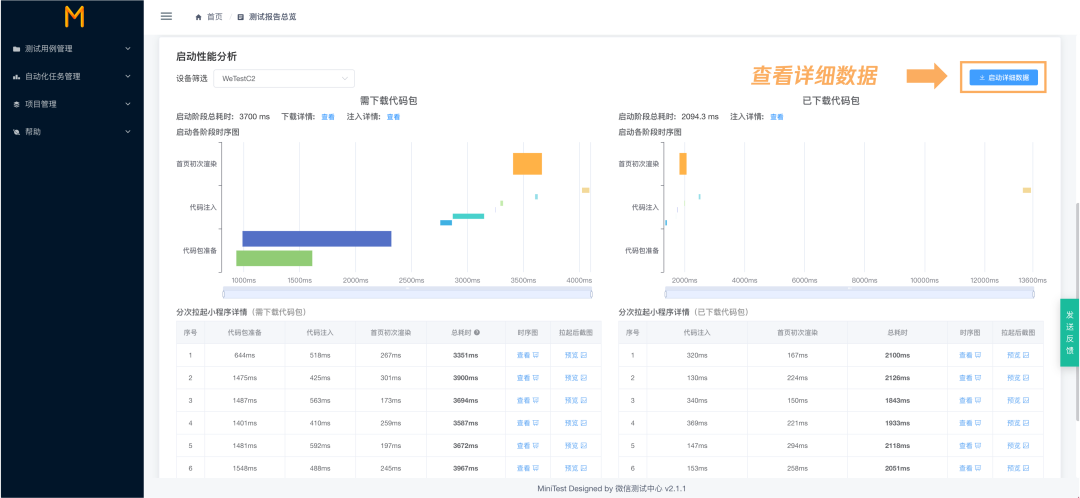Image resolution: width=1080 pixels, height=498 pixels.
Task: View 时序图 for row 1933ms
Action: click(x=970, y=423)
